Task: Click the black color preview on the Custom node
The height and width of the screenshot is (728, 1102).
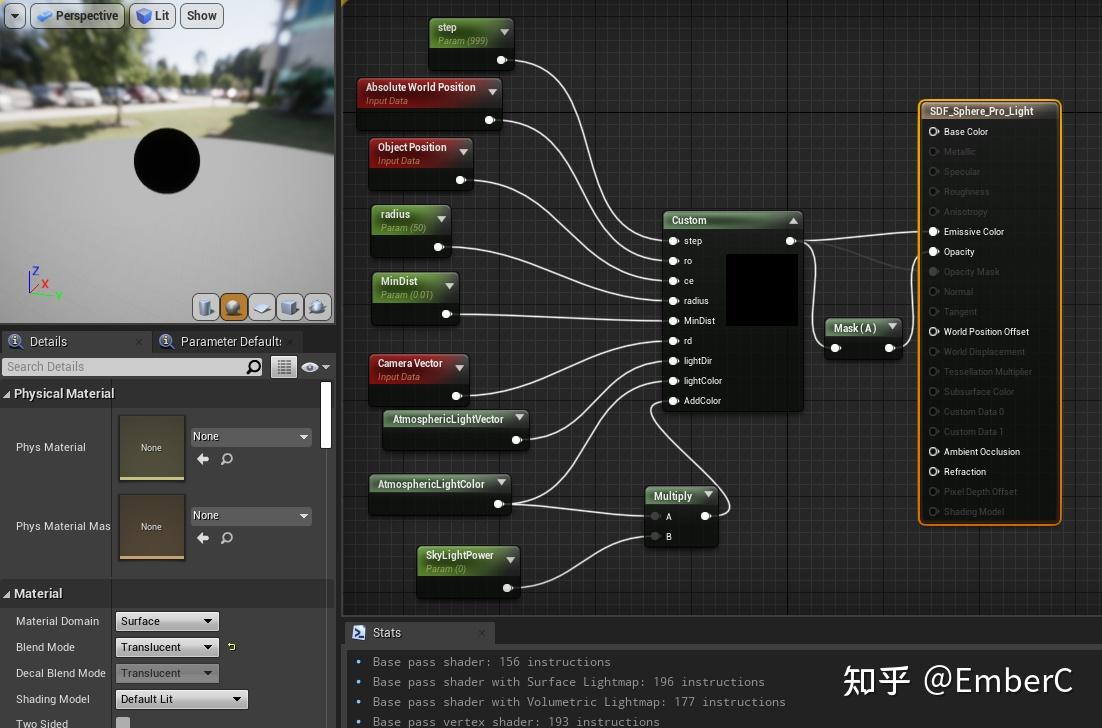Action: (761, 290)
